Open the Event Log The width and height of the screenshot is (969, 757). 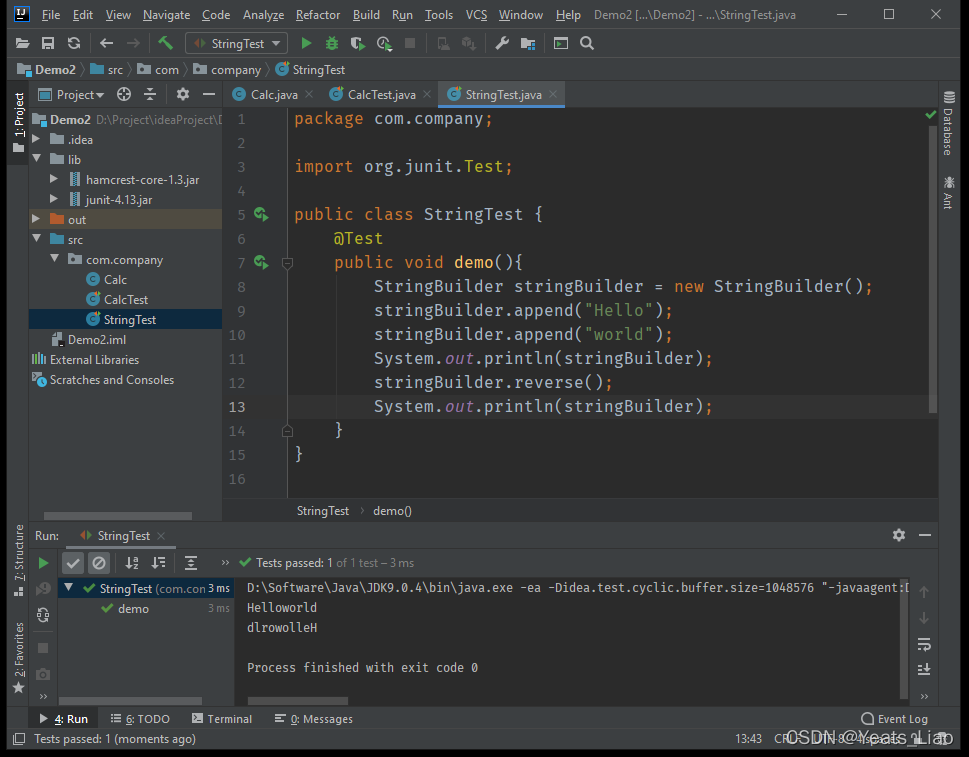click(894, 719)
